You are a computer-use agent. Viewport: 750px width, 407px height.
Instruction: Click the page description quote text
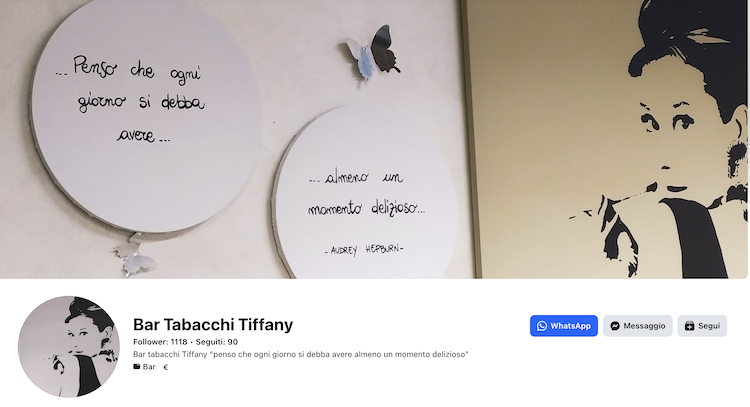(301, 354)
